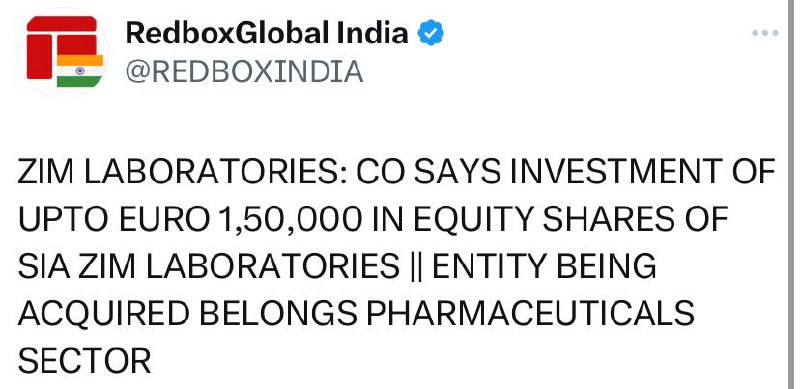Click the word 'PHARMACEUTICALS'

(531, 313)
